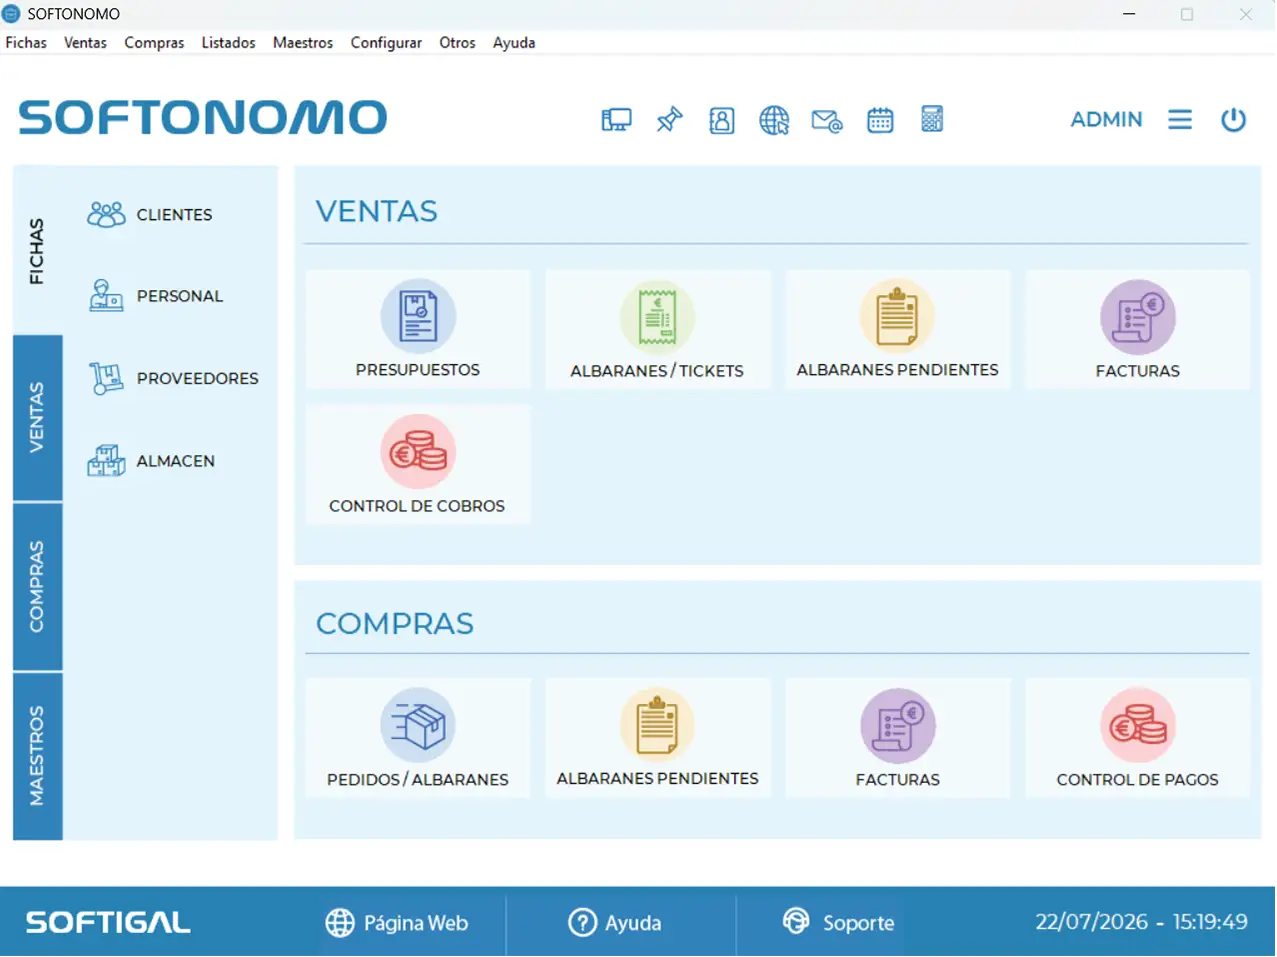This screenshot has width=1277, height=957.
Task: Open Control de Pagos tile
Action: 1137,738
